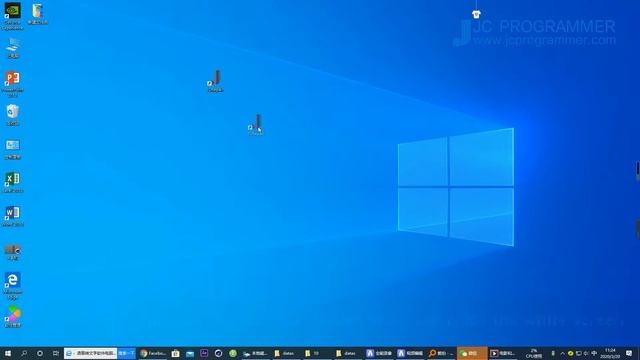Switch to the orange magnifier taskbar app
The width and height of the screenshot is (640, 360).
441,353
